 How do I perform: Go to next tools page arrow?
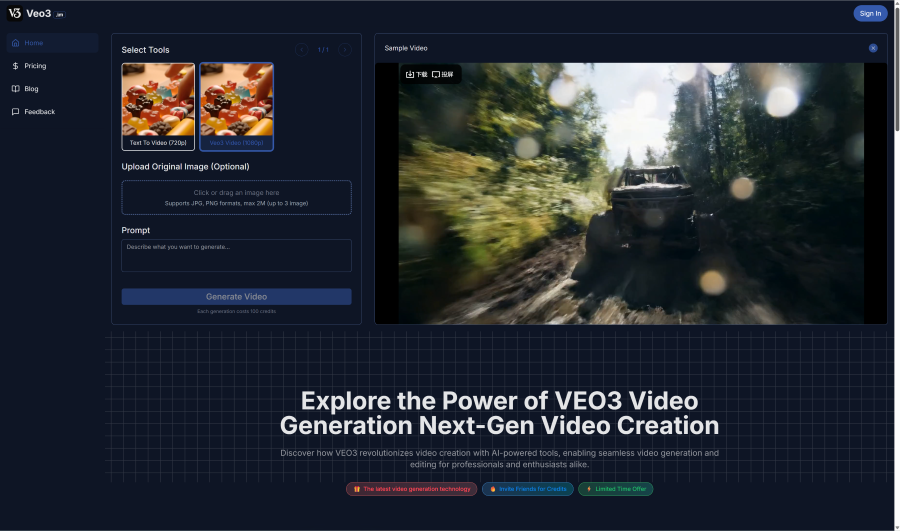click(x=344, y=50)
